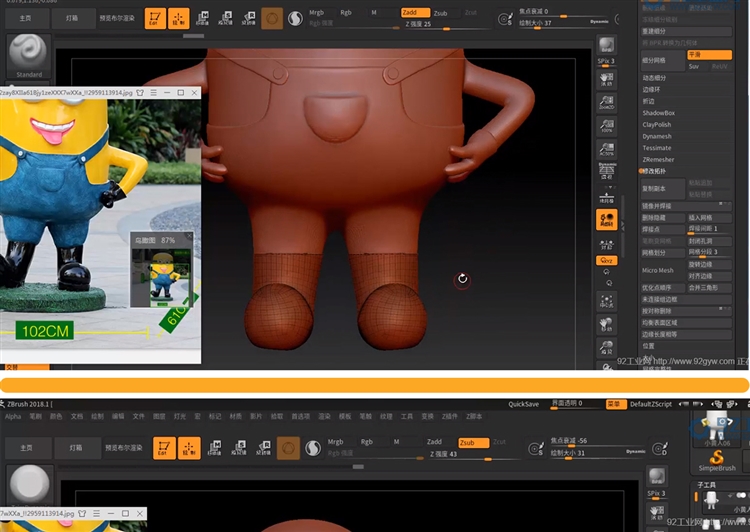
Task: Click BPR sphere above SPix 3 in lower window
Action: (x=657, y=476)
